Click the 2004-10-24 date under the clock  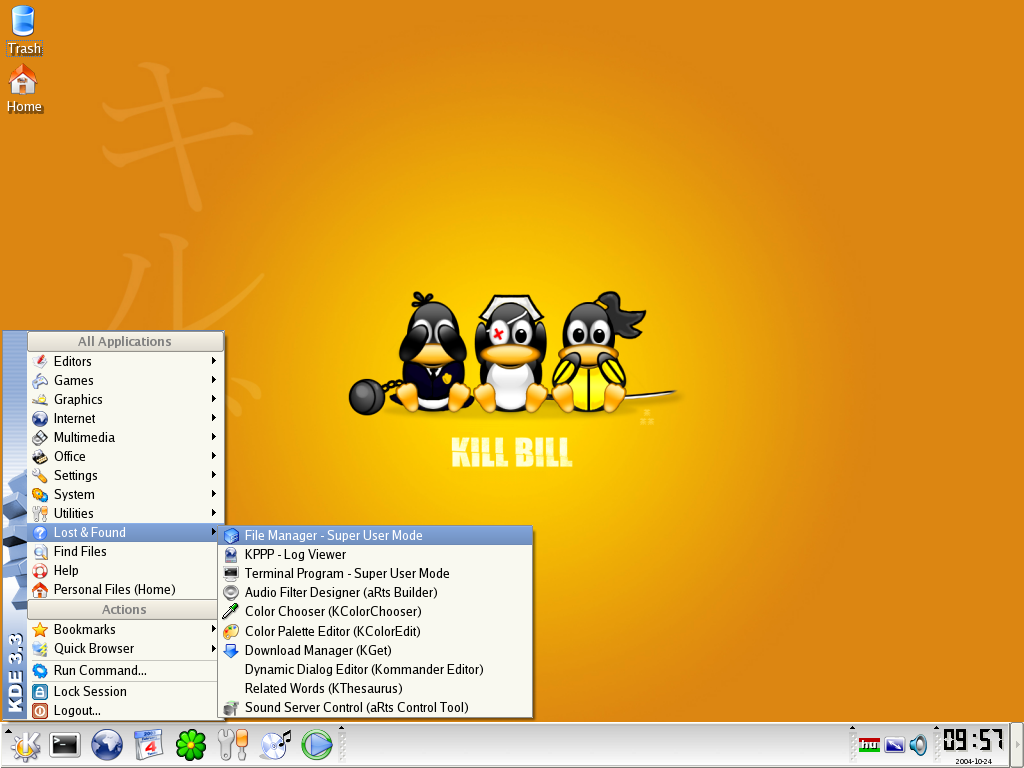click(x=973, y=761)
